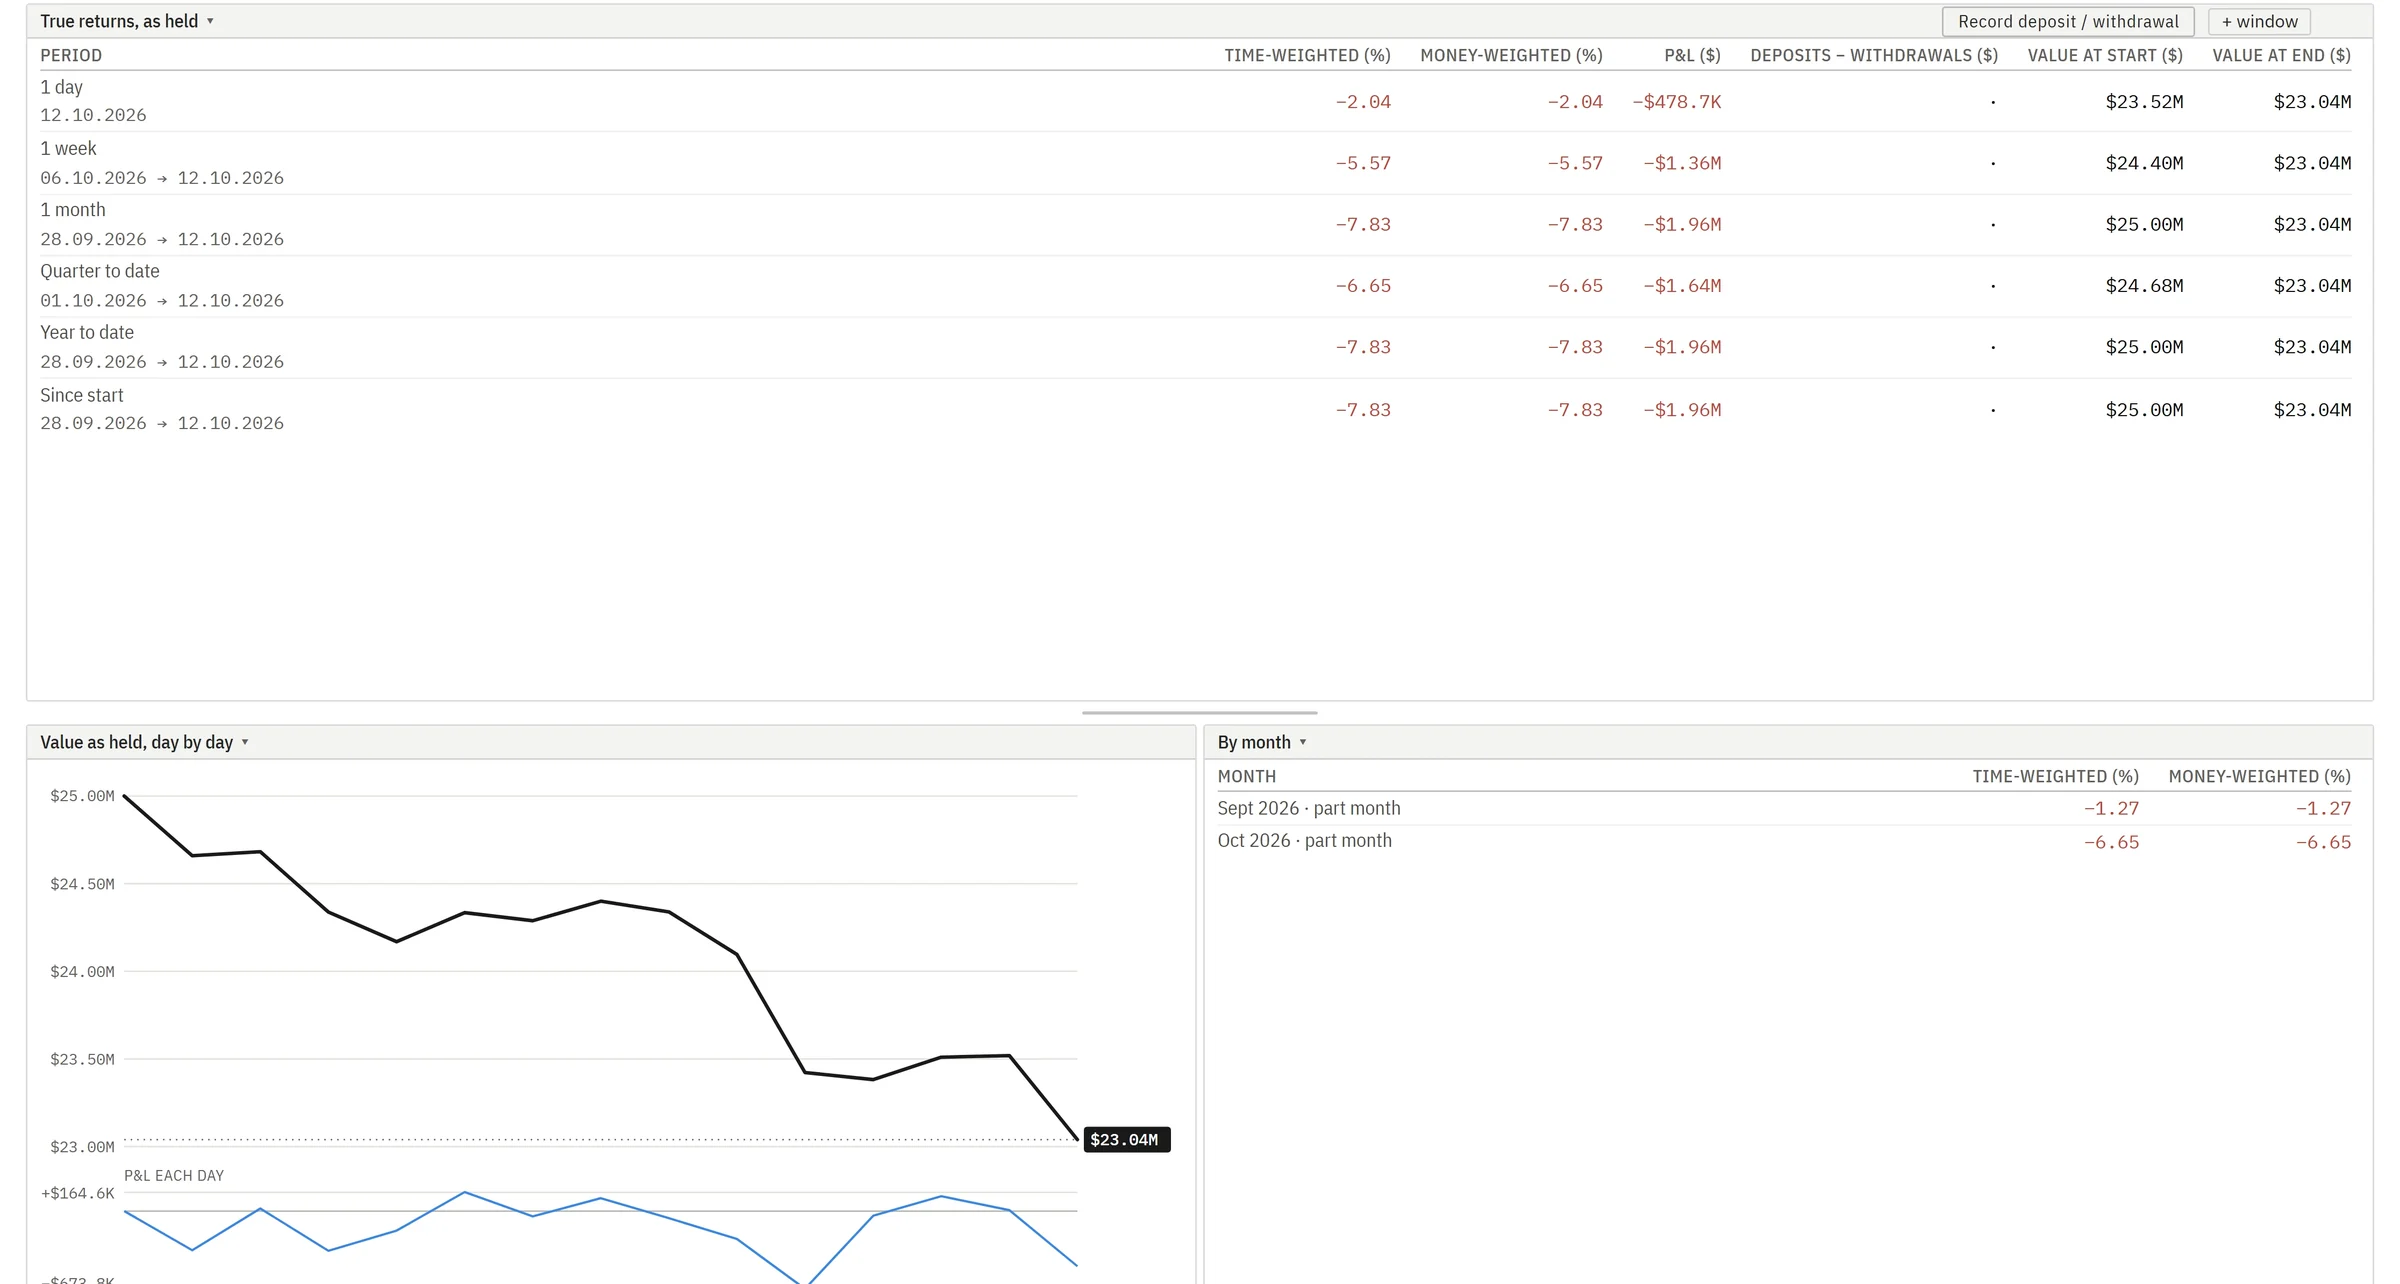Click the PERIOD column header
Image resolution: width=2400 pixels, height=1284 pixels.
[71, 55]
